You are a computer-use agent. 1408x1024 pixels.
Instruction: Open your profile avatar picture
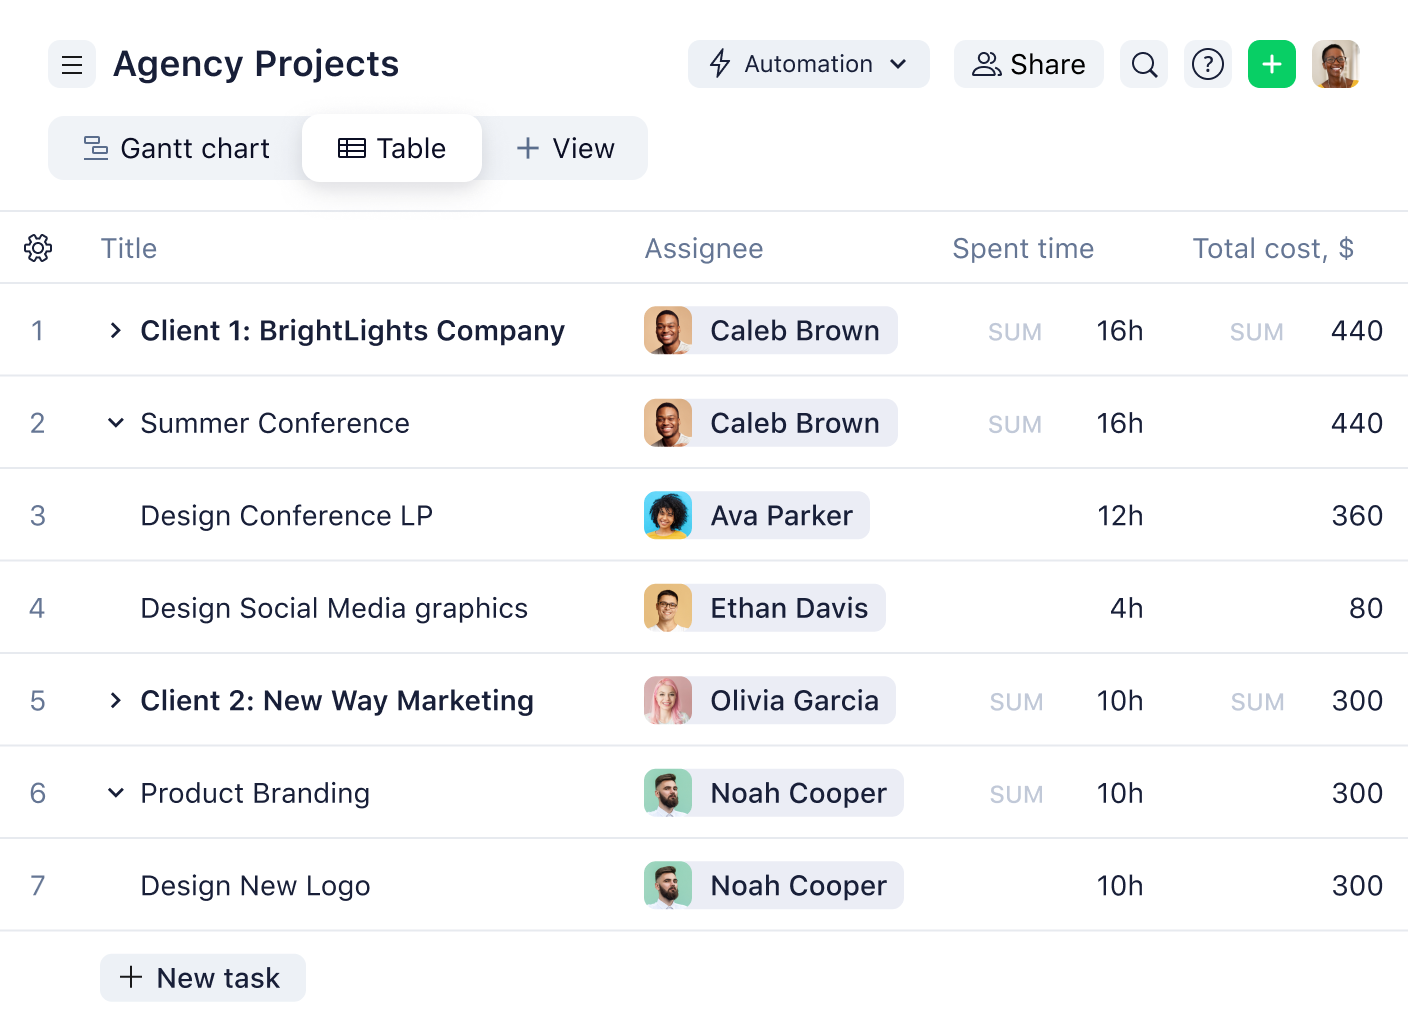click(x=1335, y=64)
